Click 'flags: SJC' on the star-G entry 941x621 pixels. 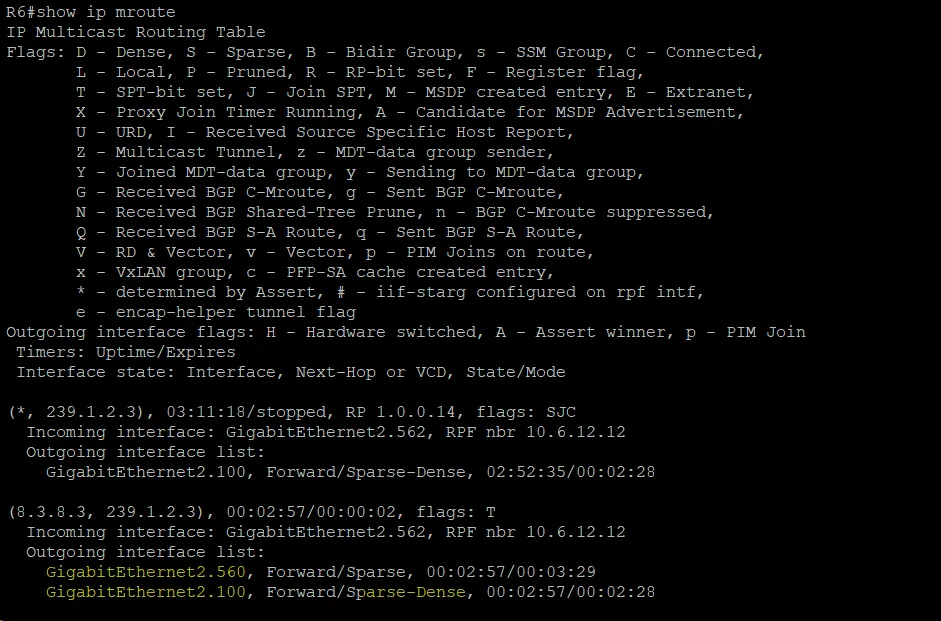tap(526, 412)
